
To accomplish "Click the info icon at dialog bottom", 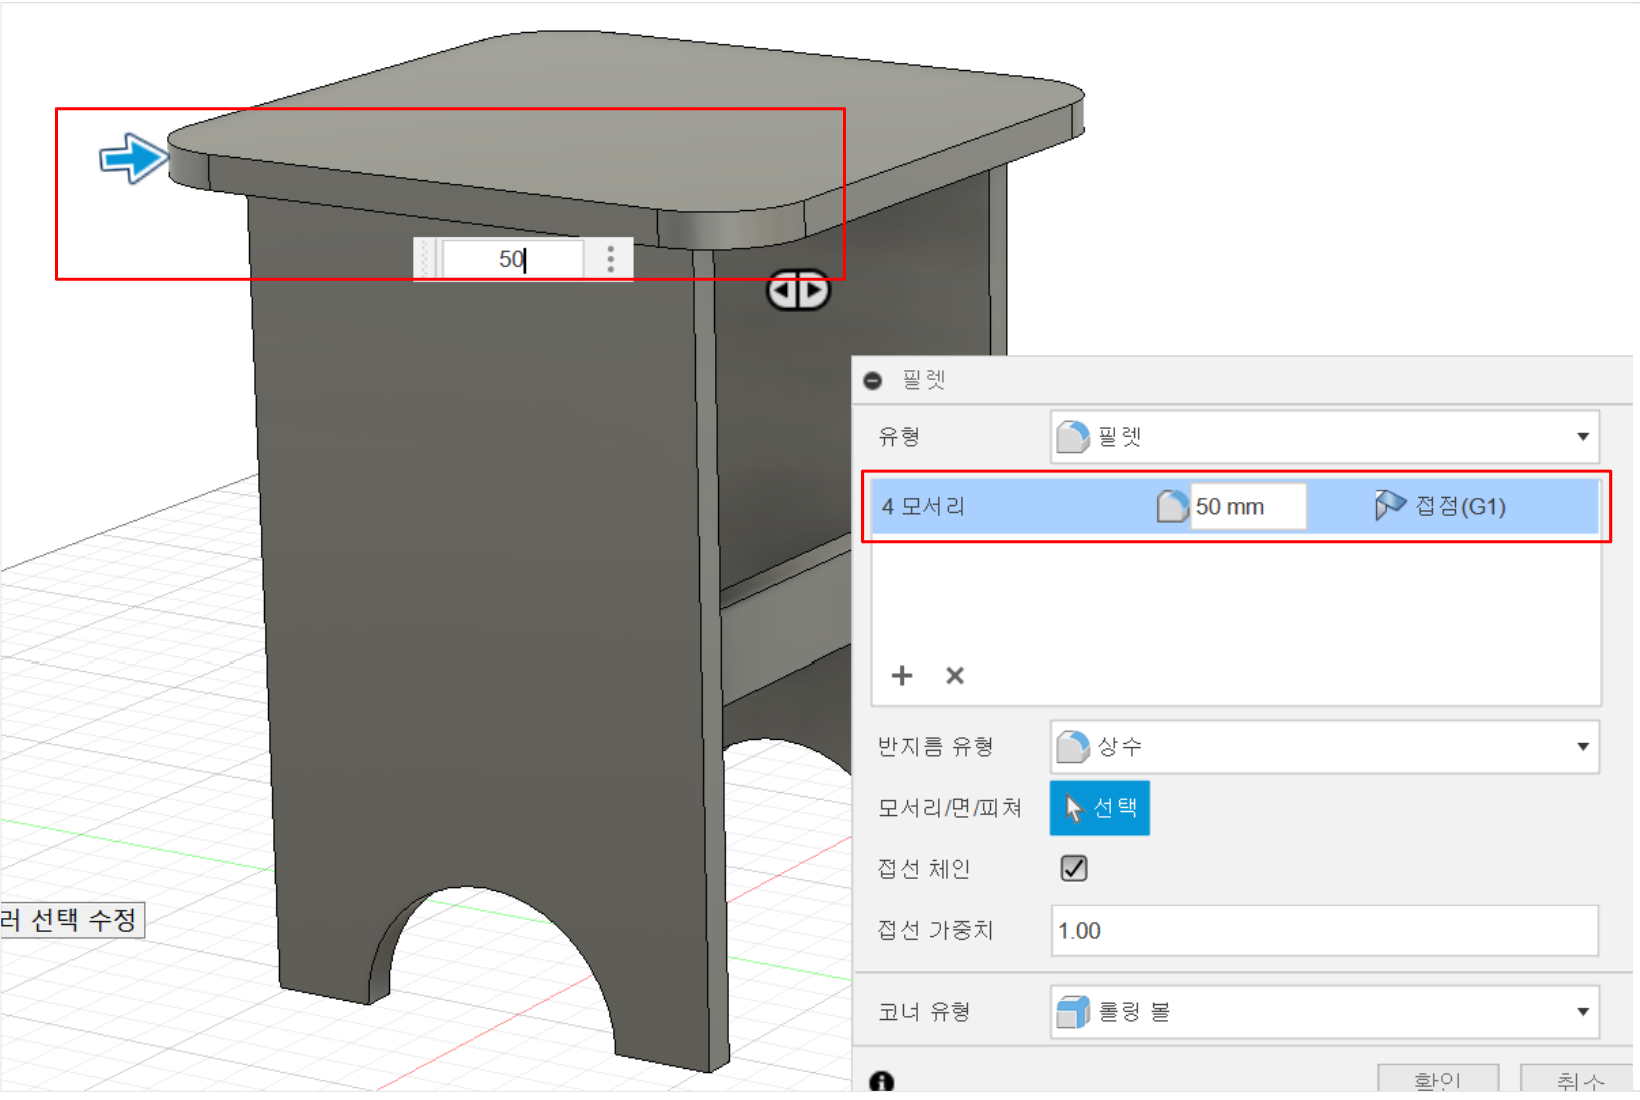I will click(881, 1082).
